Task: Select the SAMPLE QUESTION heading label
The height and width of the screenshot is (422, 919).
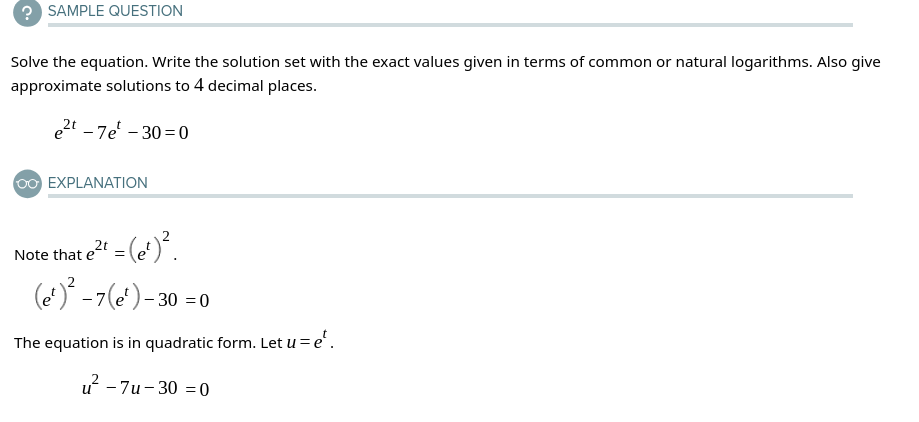Action: [115, 11]
